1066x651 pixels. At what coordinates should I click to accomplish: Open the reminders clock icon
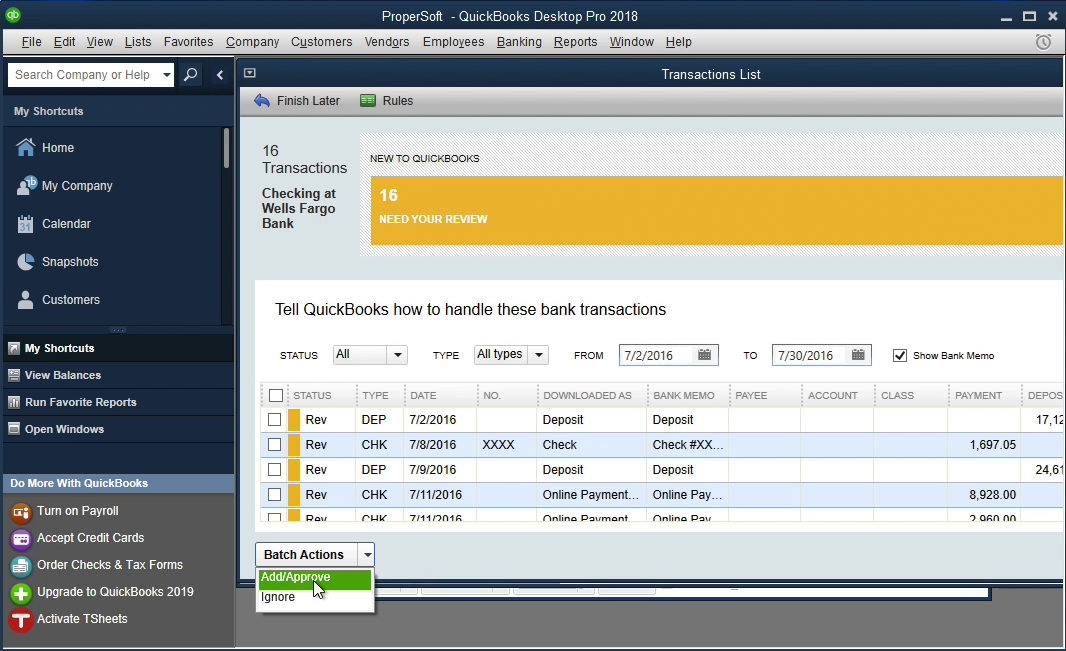[x=1043, y=42]
